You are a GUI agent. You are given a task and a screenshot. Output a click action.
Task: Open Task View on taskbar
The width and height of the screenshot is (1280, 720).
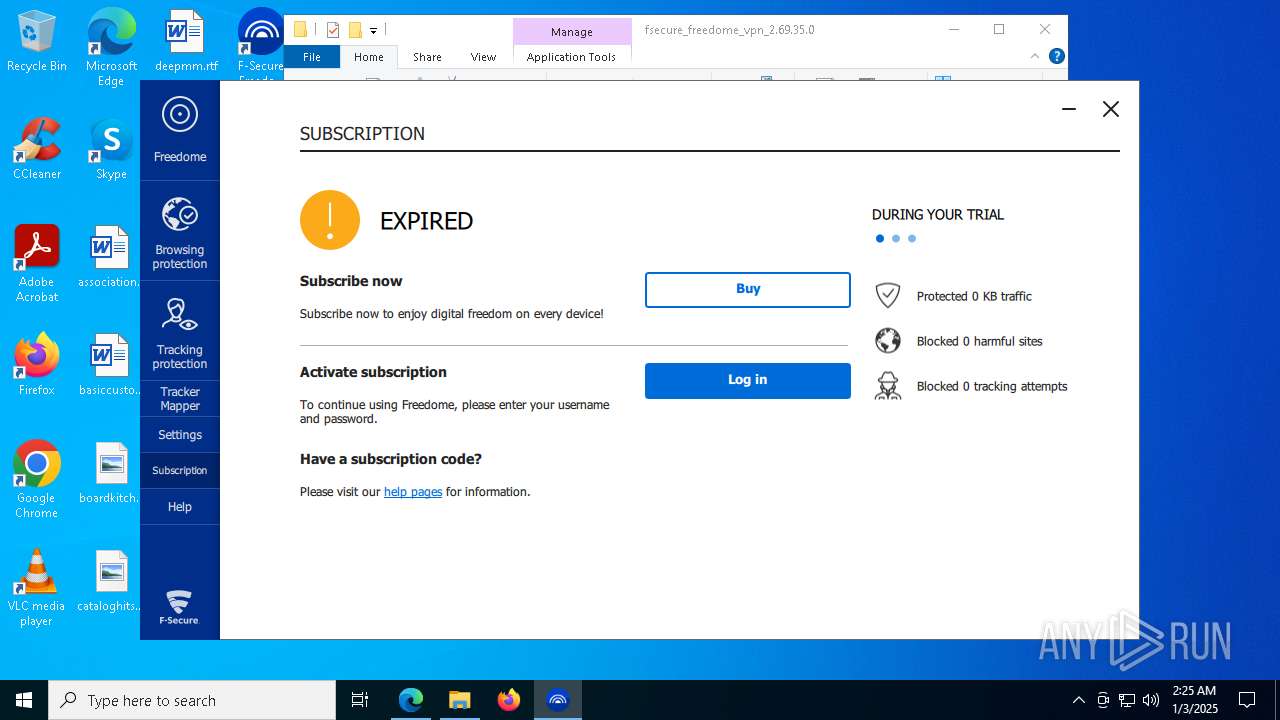tap(360, 700)
